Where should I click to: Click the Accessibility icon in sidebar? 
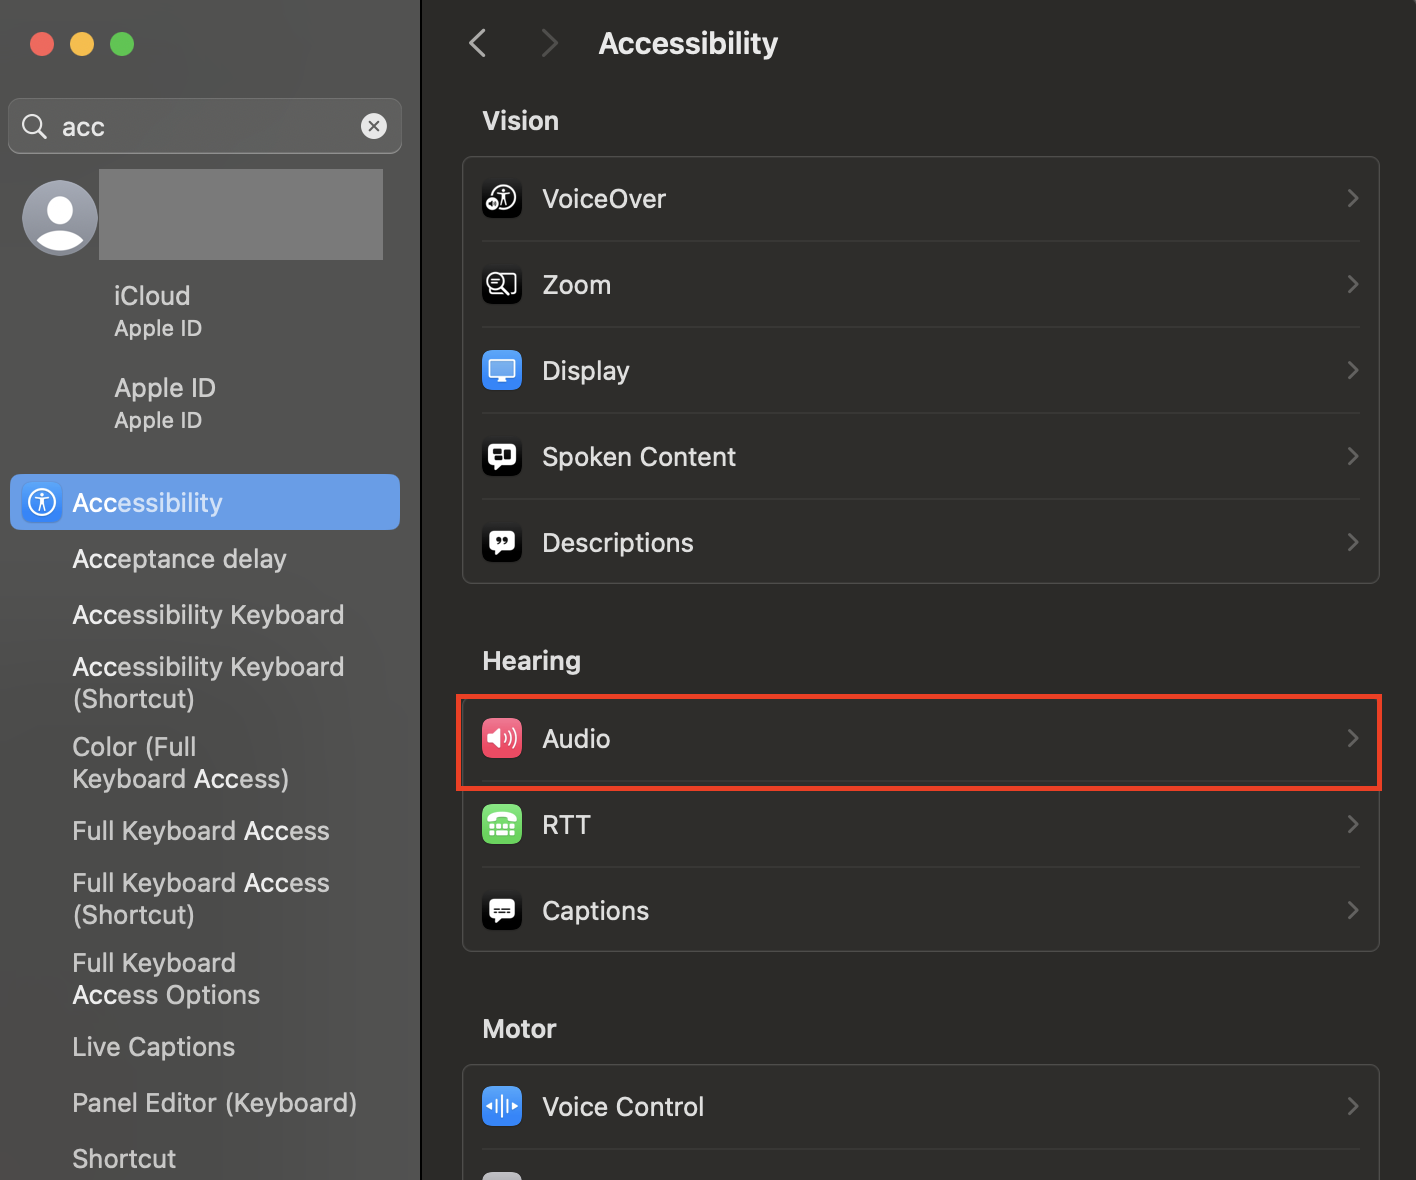(42, 502)
